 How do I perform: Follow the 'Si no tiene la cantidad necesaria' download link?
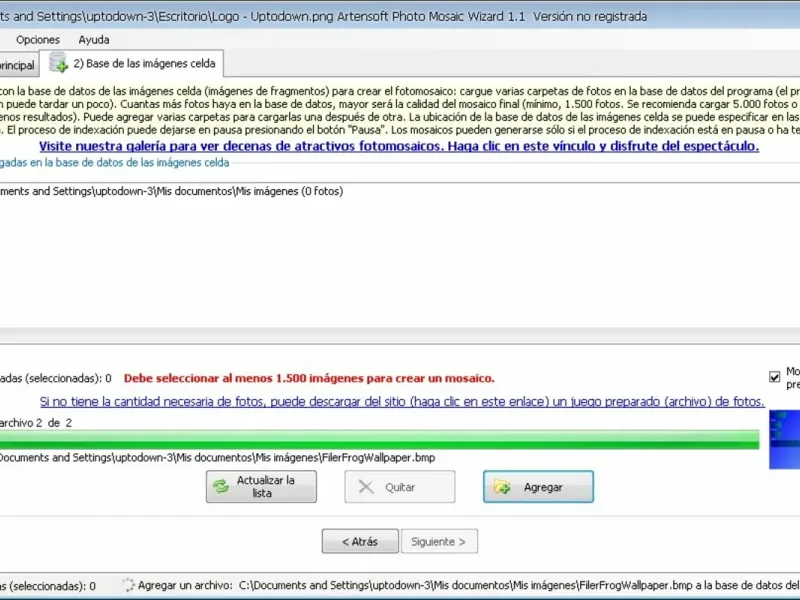click(x=402, y=402)
